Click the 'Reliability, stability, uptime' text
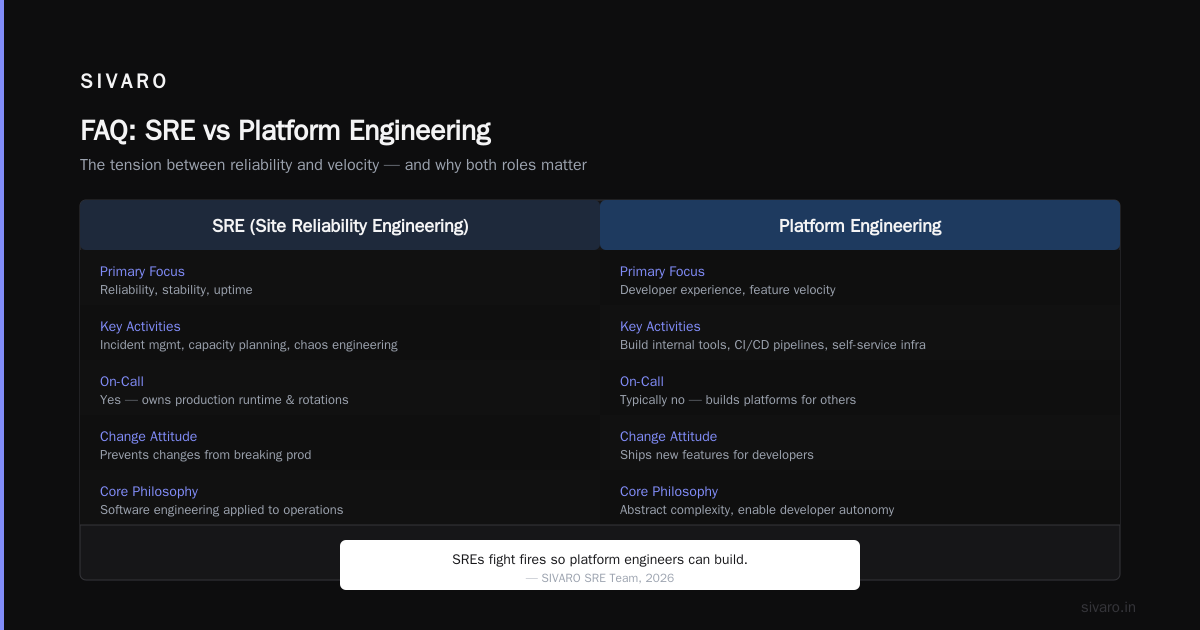This screenshot has height=630, width=1200. coord(176,290)
